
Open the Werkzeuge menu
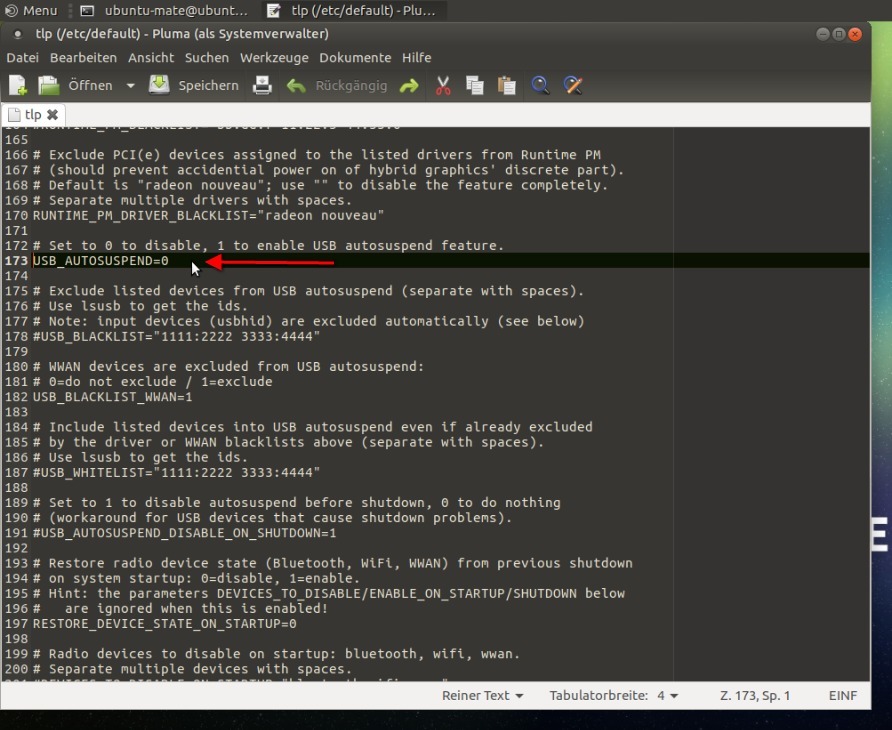274,58
